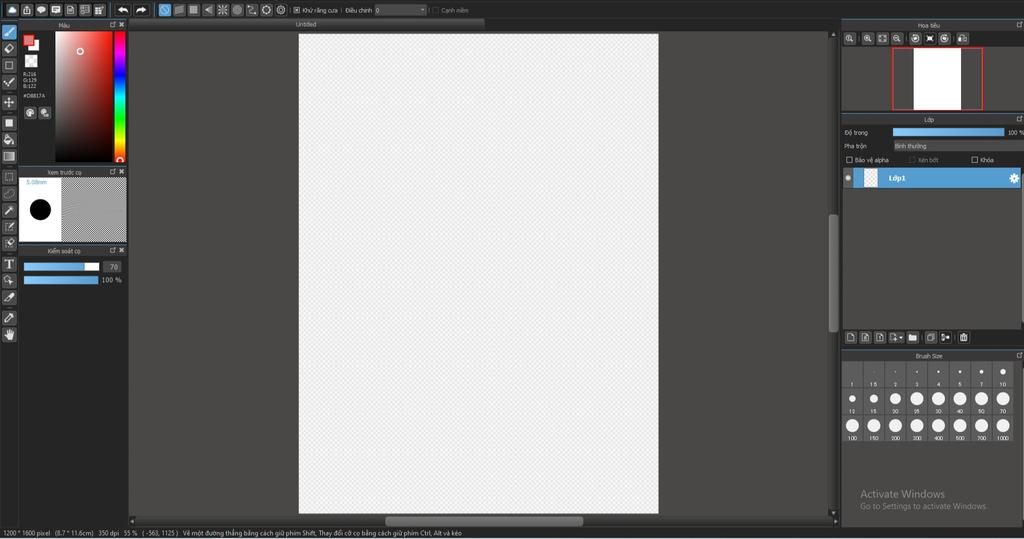Enable the vanishing point snap guide
1024x539 pixels.
(208, 10)
